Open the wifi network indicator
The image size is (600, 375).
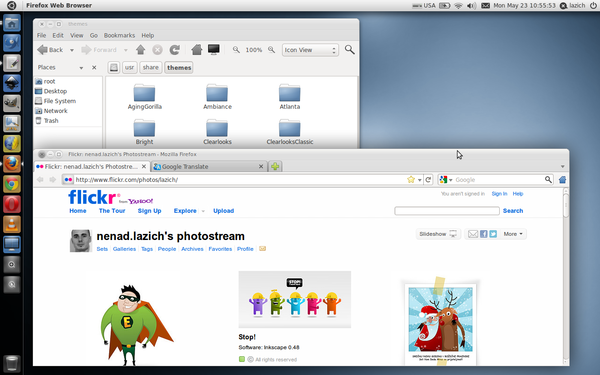[x=458, y=5]
